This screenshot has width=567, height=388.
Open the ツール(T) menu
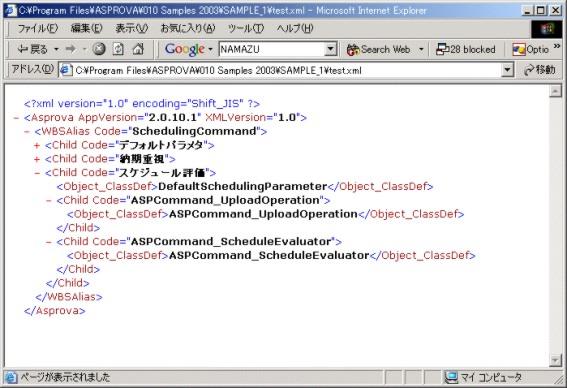pyautogui.click(x=246, y=28)
